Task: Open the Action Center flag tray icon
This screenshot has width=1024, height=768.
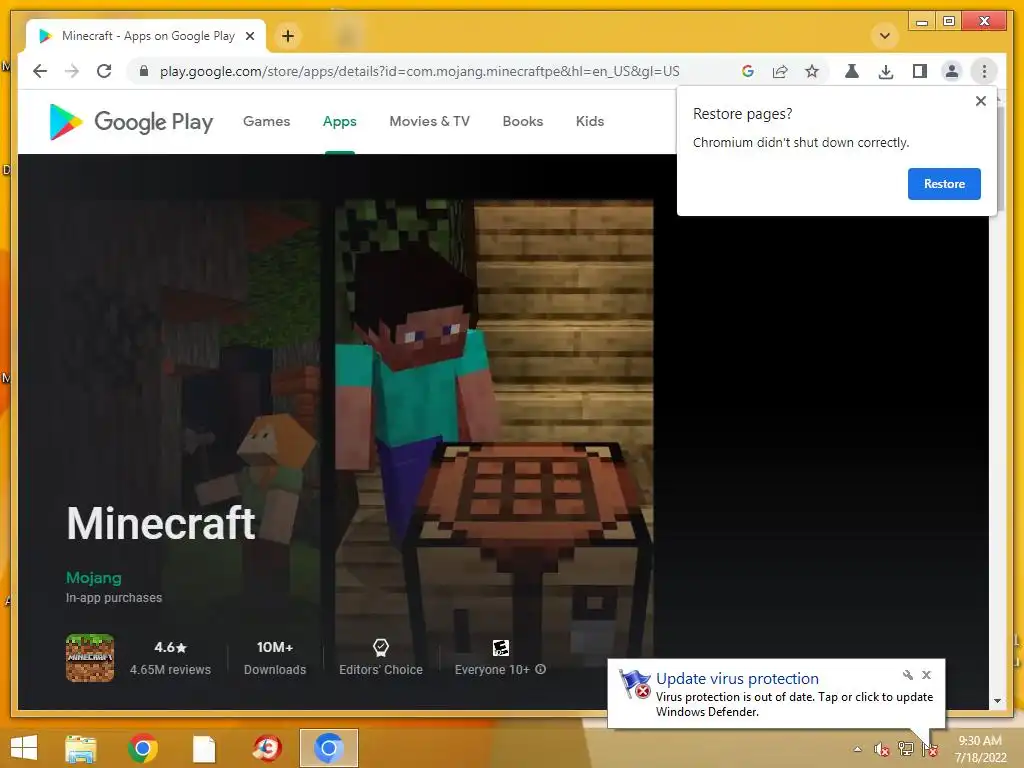Action: [930, 749]
